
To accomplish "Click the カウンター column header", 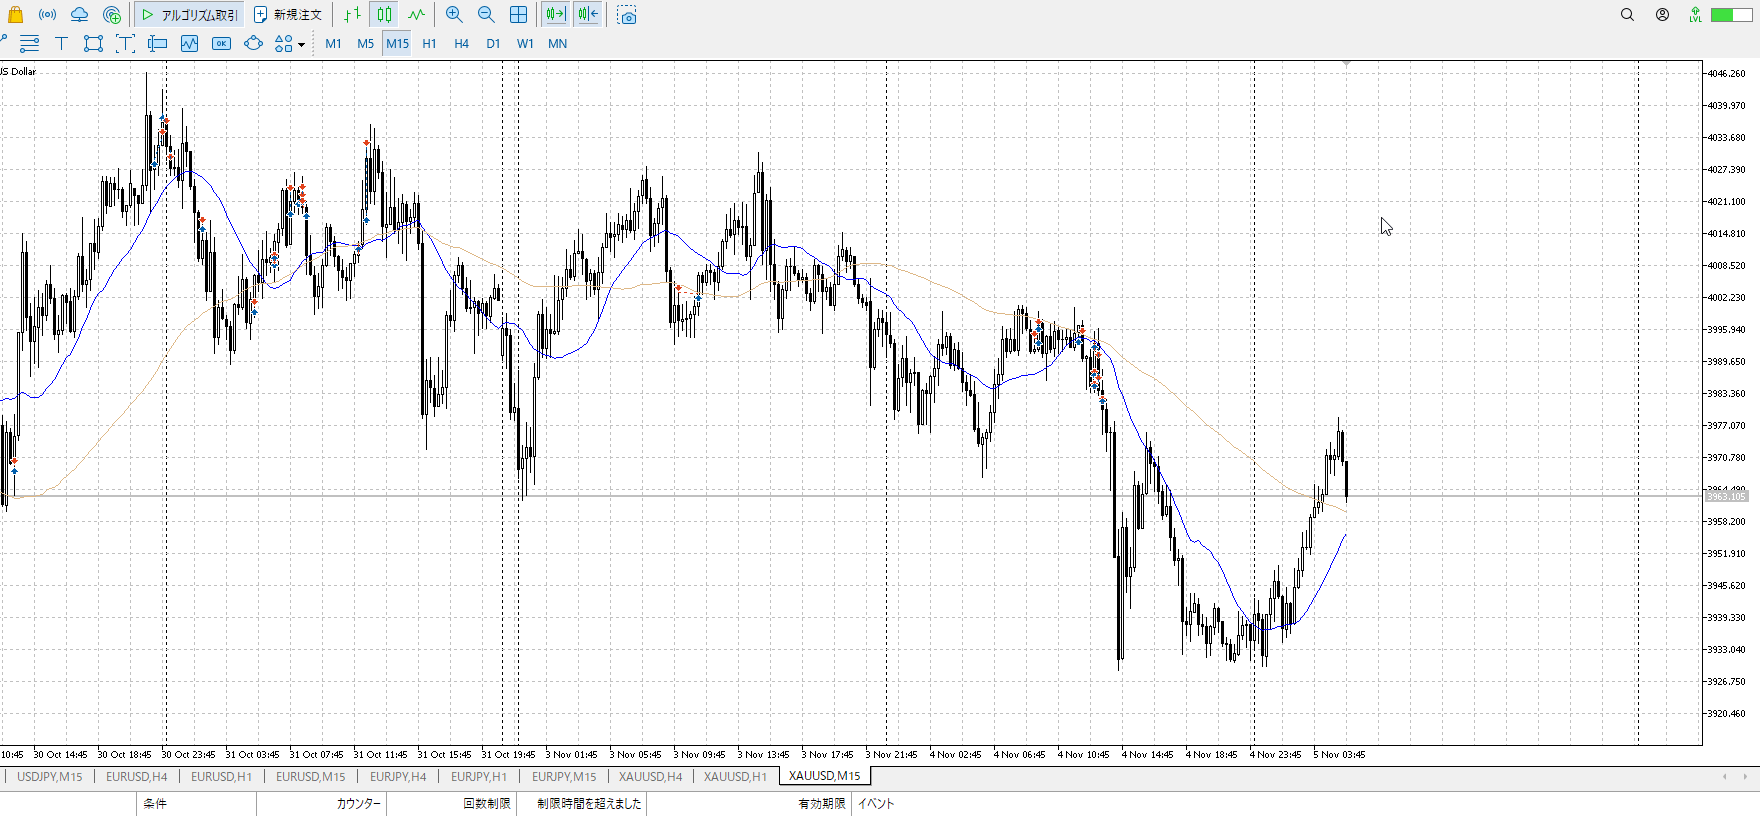I will click(x=358, y=803).
